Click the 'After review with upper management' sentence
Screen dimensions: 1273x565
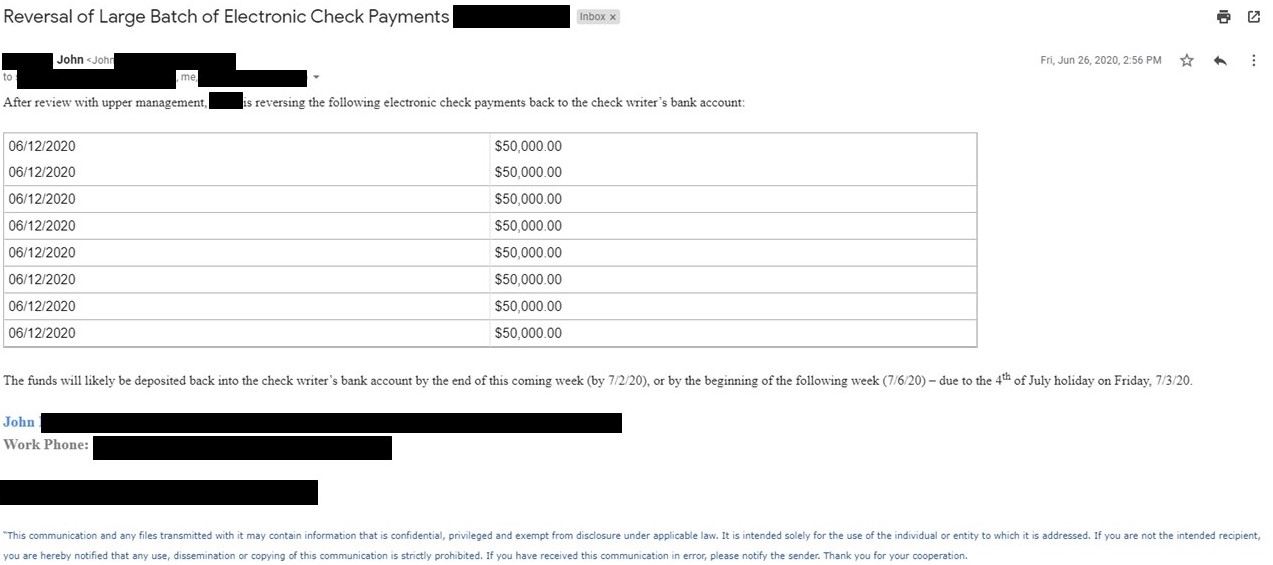(374, 103)
